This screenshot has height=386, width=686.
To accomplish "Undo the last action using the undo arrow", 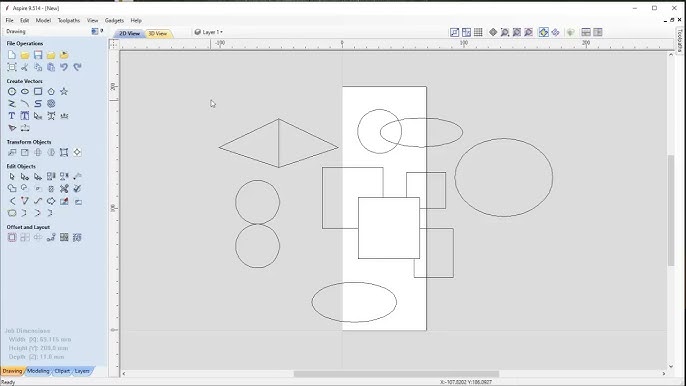I will [x=64, y=67].
